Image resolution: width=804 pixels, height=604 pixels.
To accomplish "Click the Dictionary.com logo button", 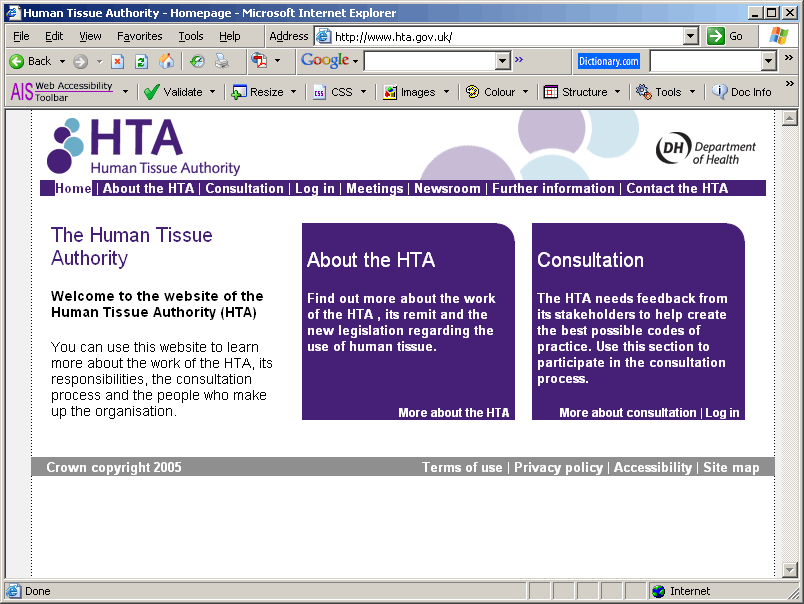I will point(608,61).
